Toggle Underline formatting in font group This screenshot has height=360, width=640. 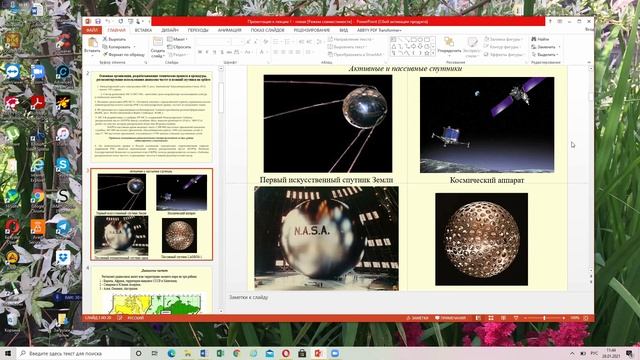click(x=215, y=52)
